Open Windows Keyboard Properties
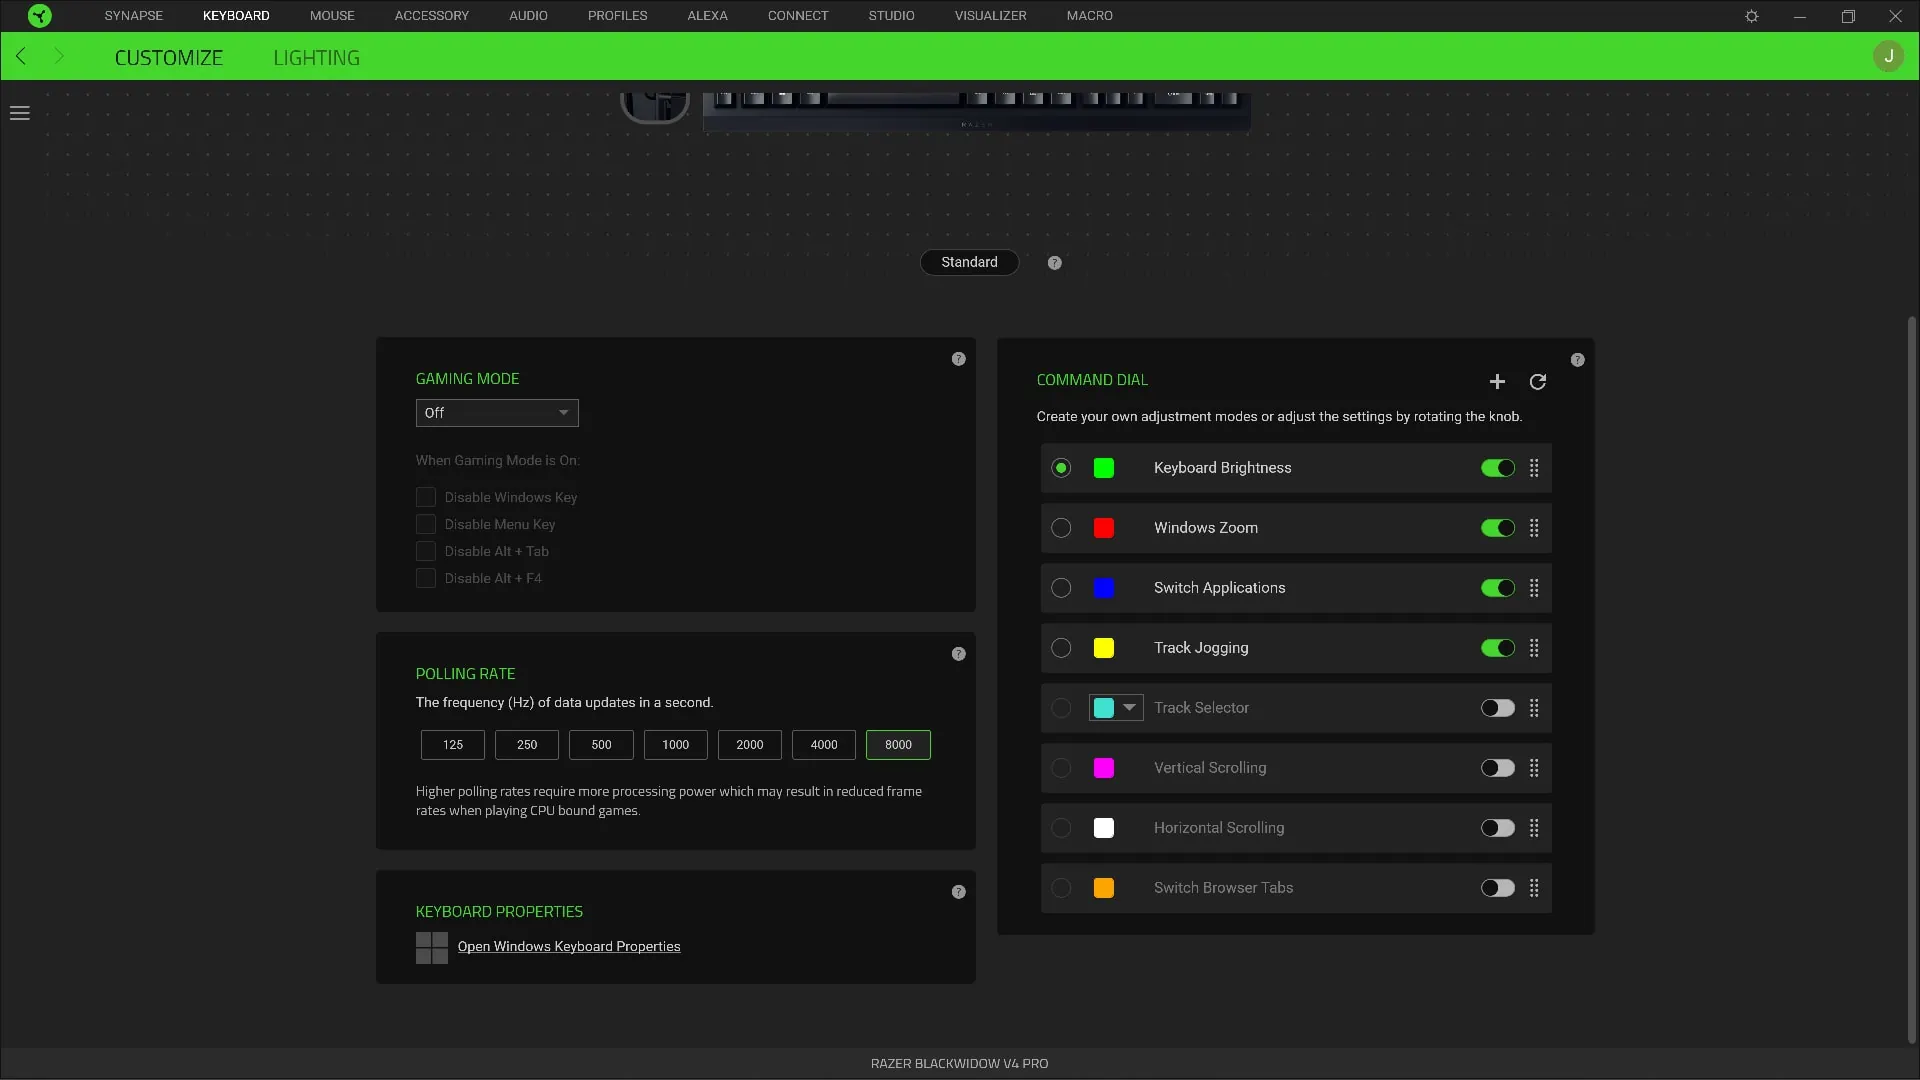The height and width of the screenshot is (1080, 1920). point(568,946)
